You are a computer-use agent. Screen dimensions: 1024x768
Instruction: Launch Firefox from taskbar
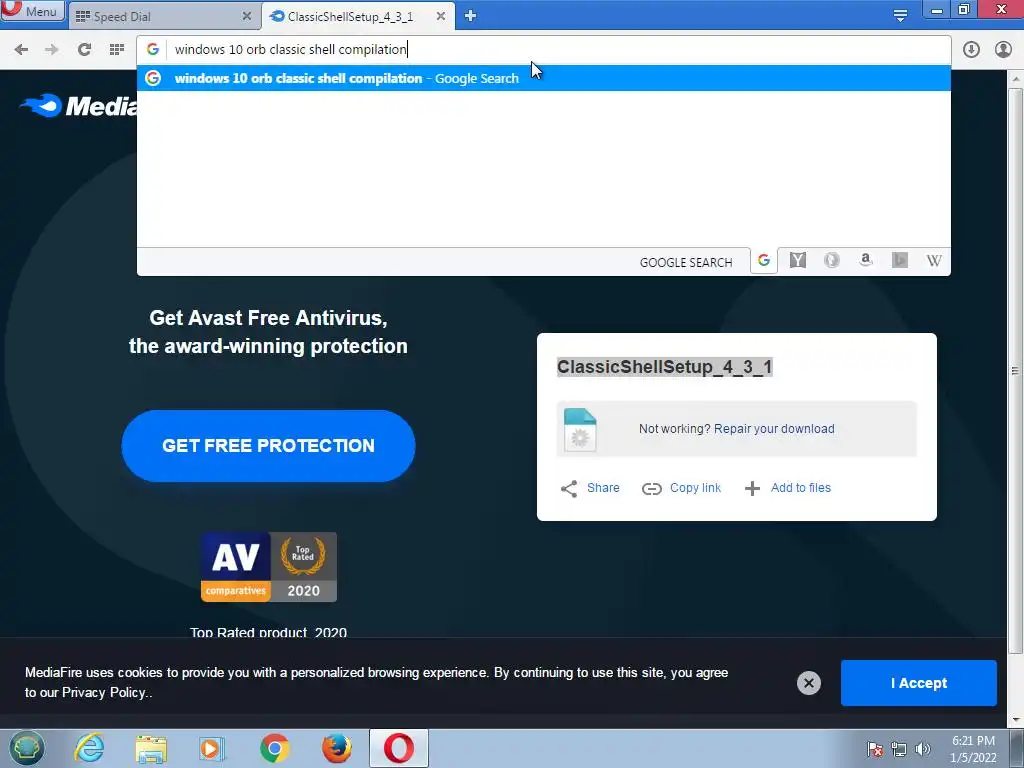[x=336, y=748]
